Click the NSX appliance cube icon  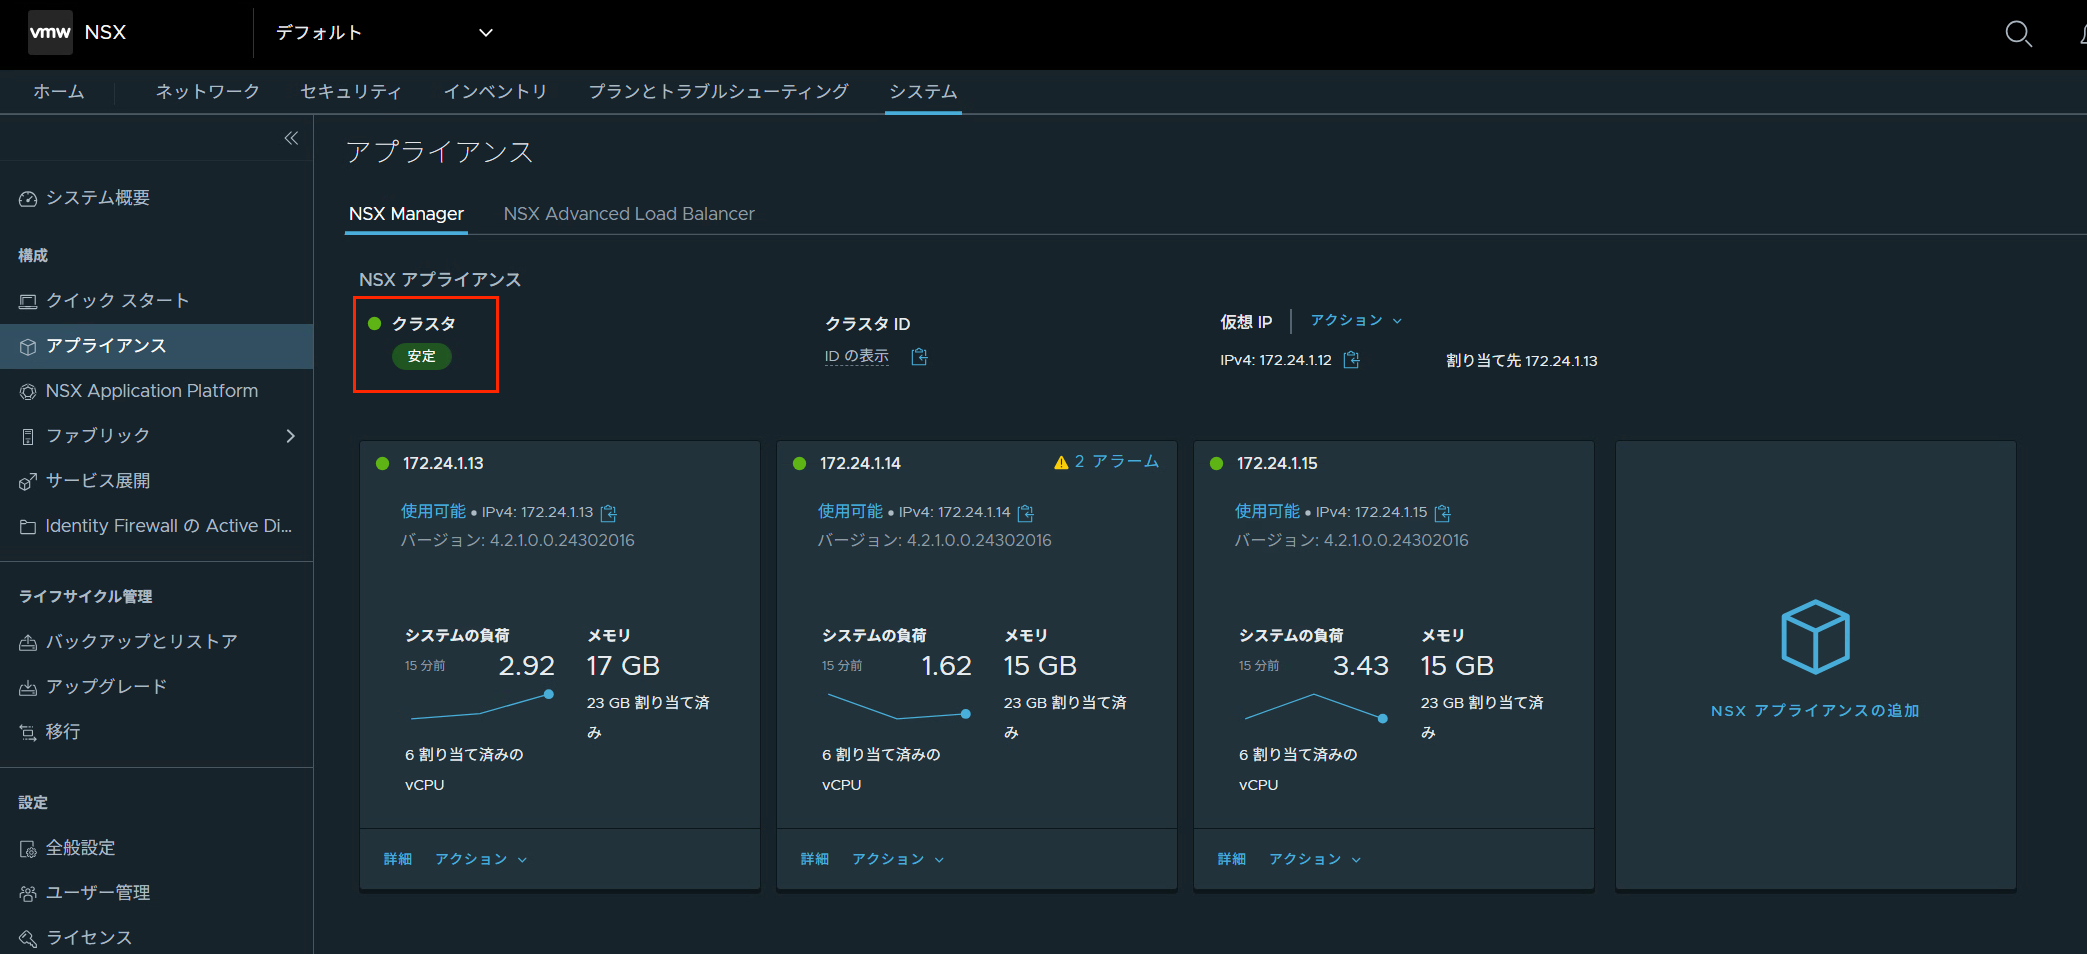pos(1815,637)
